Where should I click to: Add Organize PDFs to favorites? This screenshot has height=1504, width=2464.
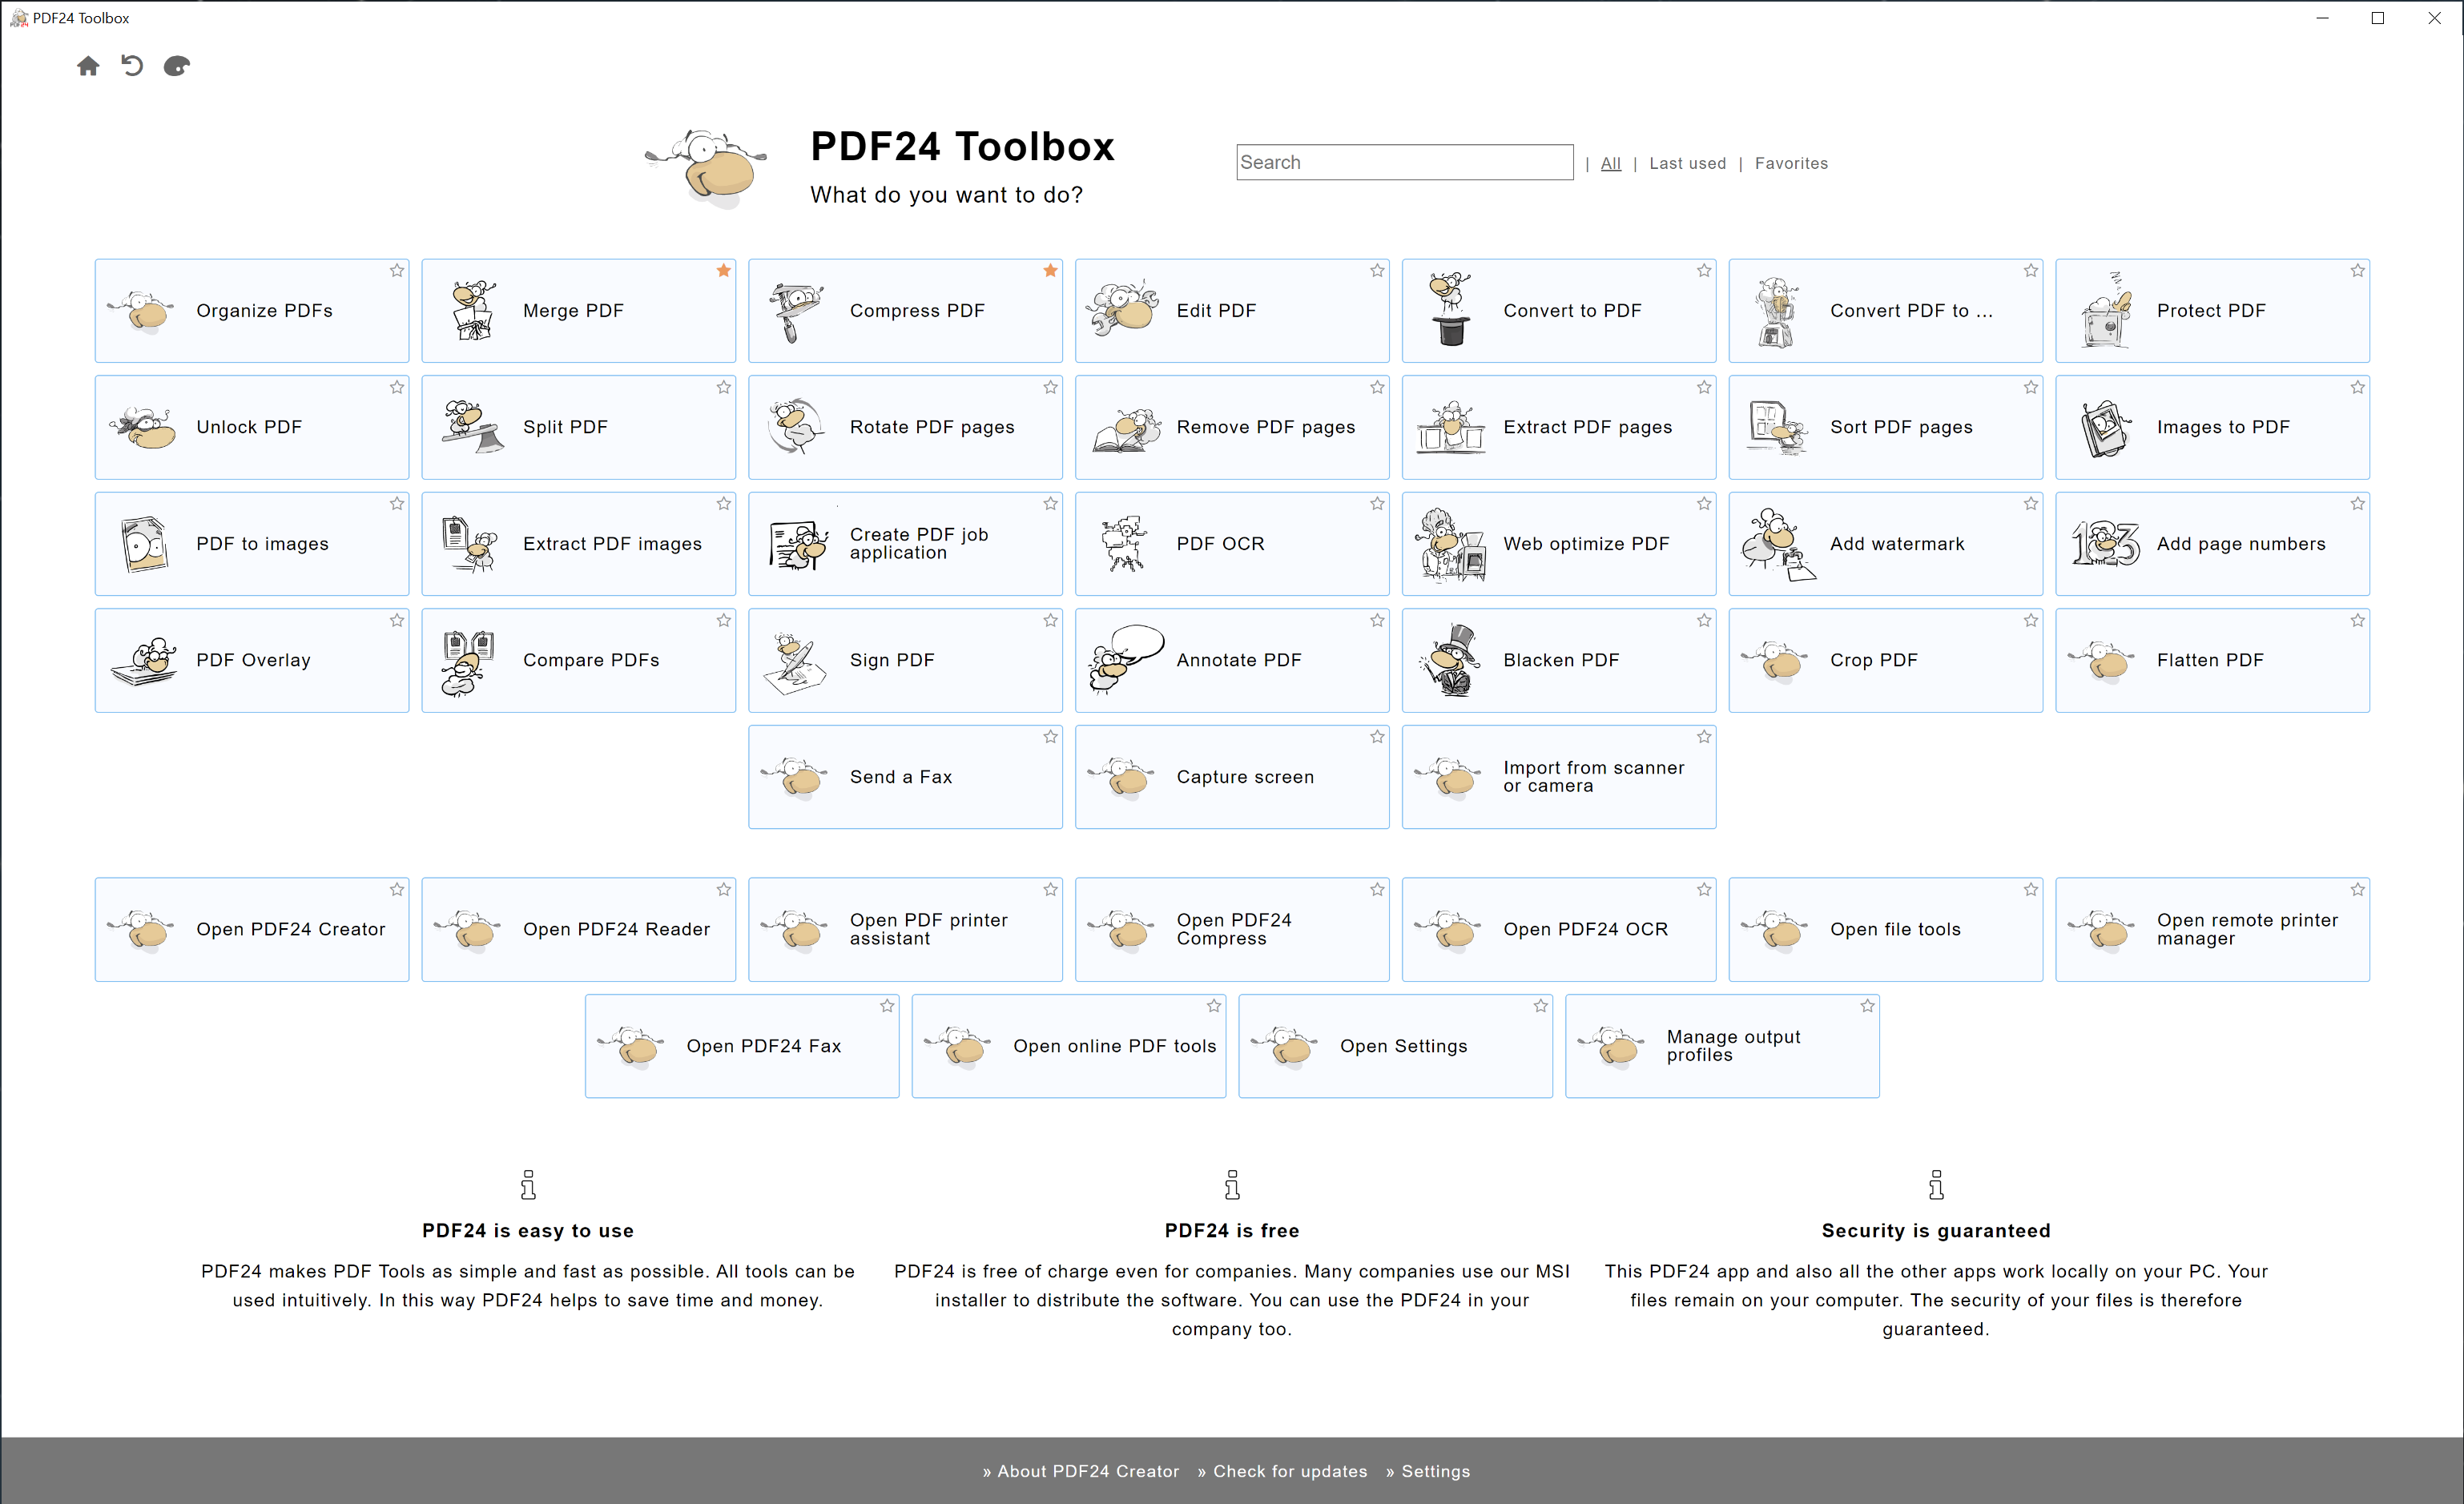point(396,272)
